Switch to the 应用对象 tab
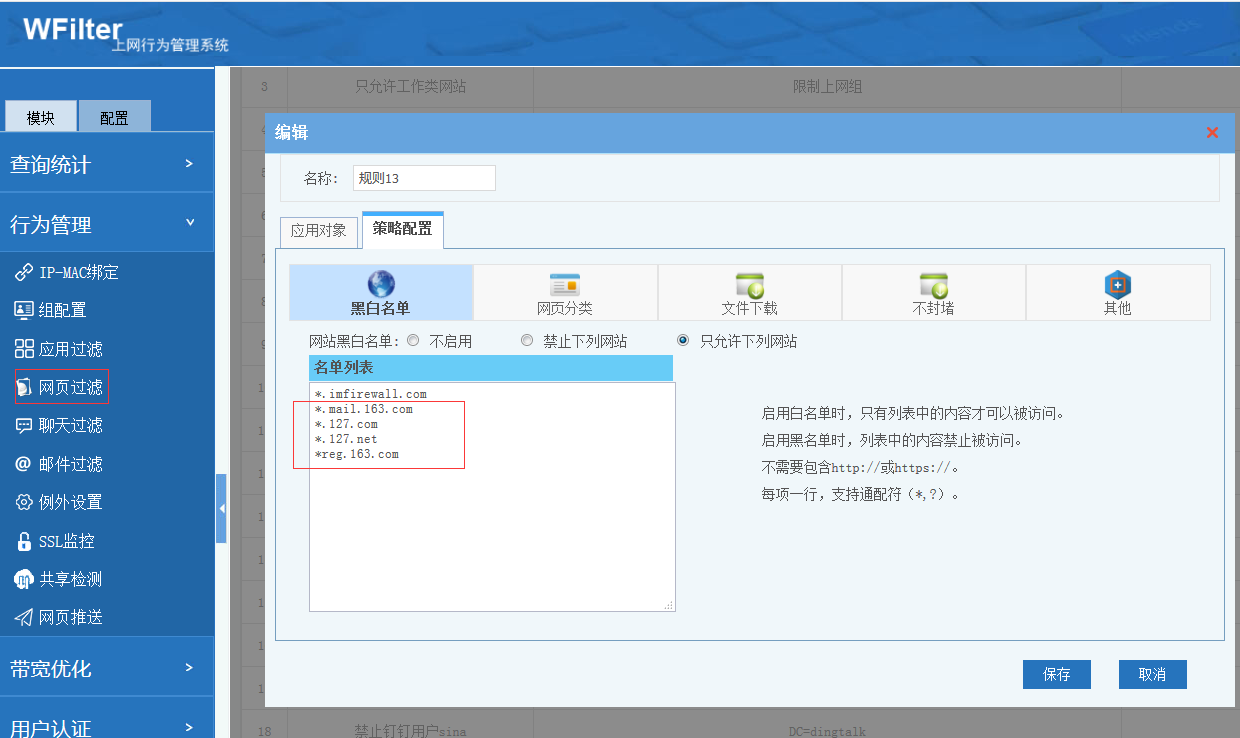This screenshot has height=738, width=1240. coord(318,230)
